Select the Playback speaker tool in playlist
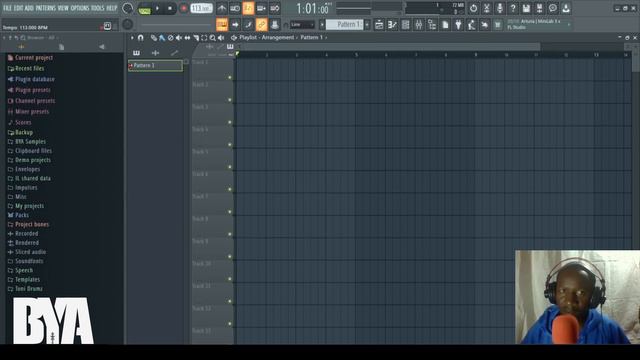640x360 pixels. click(221, 38)
